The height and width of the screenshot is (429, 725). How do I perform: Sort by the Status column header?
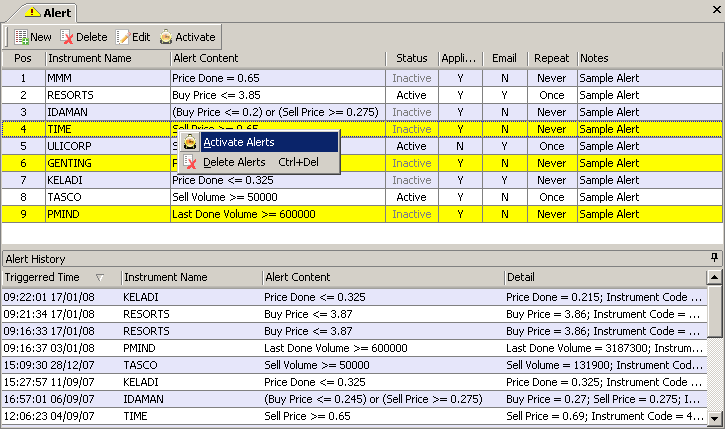point(412,58)
